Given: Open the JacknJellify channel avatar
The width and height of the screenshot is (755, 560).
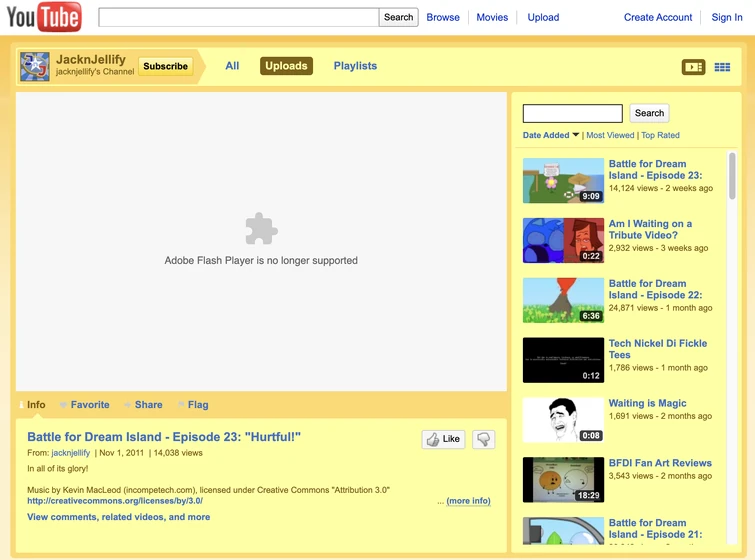Looking at the screenshot, I should pos(35,66).
